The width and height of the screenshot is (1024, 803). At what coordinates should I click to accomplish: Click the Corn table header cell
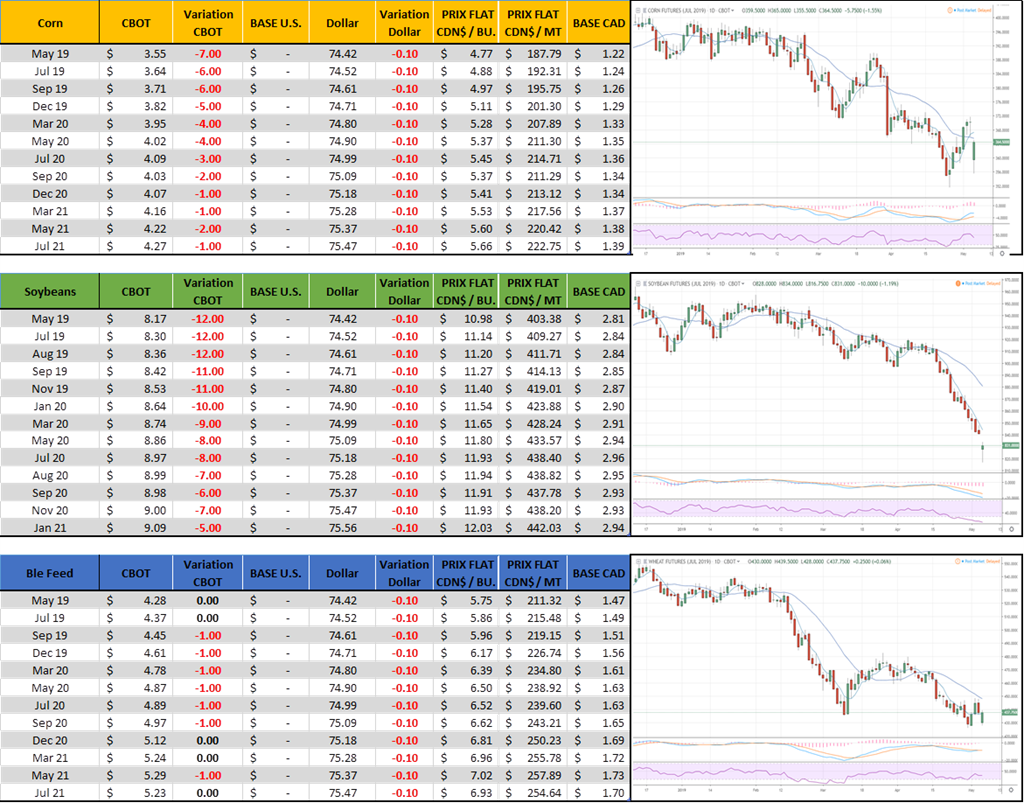[x=50, y=22]
